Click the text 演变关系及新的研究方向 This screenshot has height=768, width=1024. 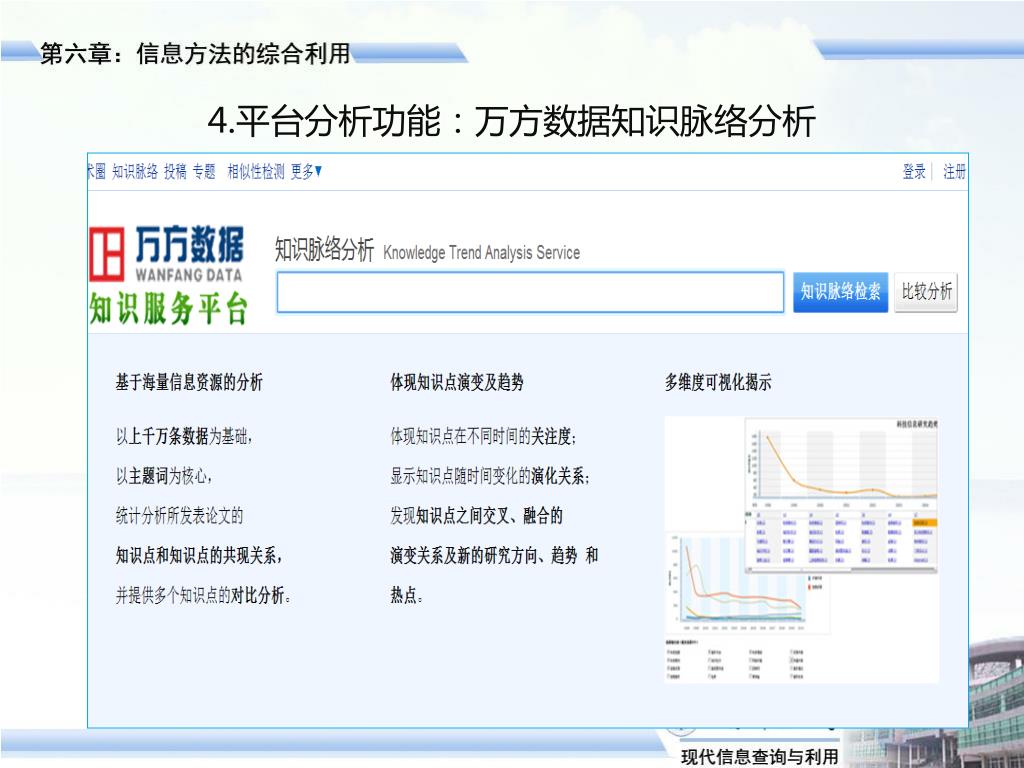(463, 556)
